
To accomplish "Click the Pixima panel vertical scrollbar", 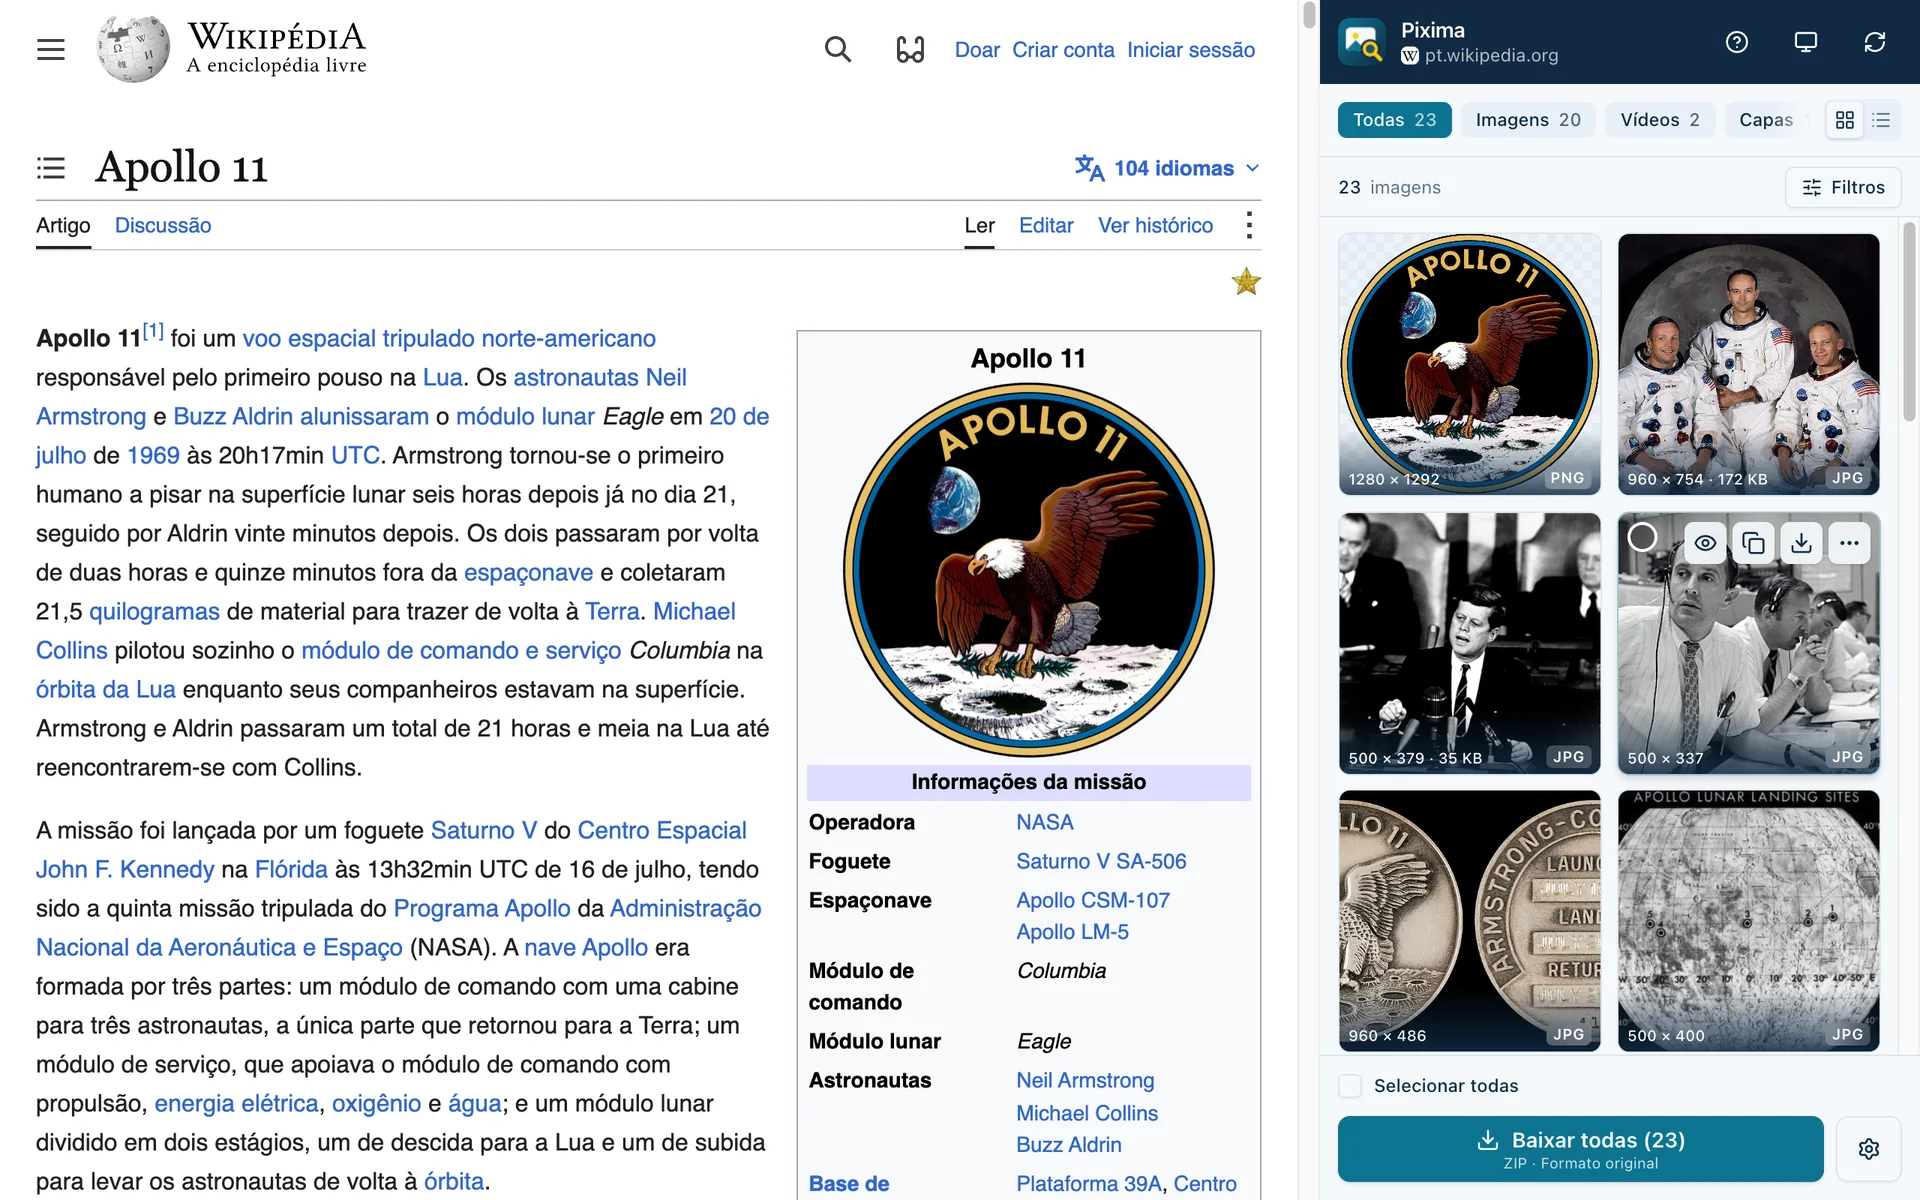I will point(1909,321).
